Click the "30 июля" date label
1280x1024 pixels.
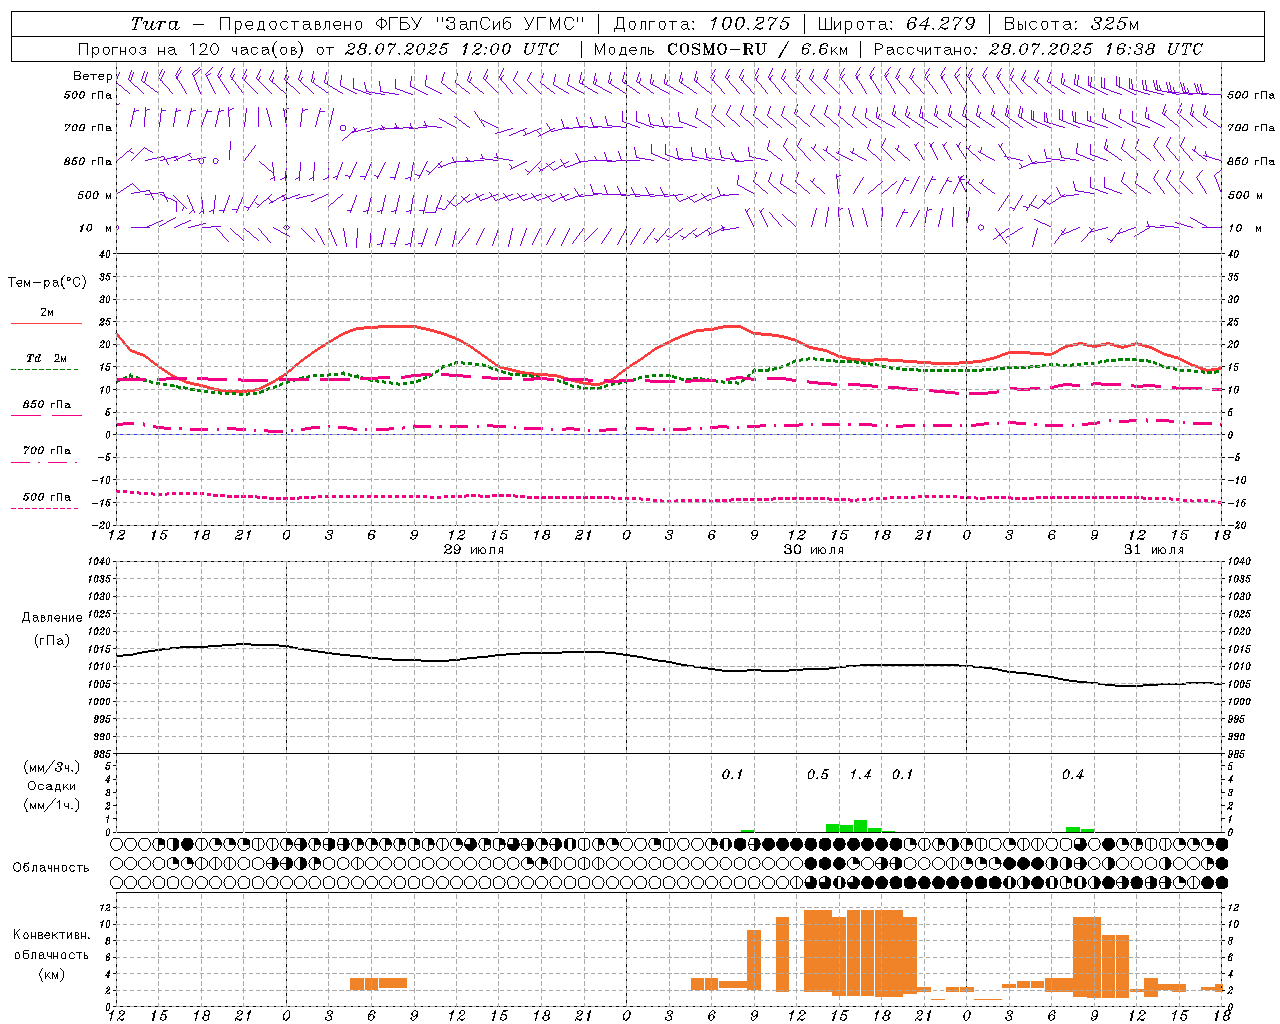click(814, 550)
